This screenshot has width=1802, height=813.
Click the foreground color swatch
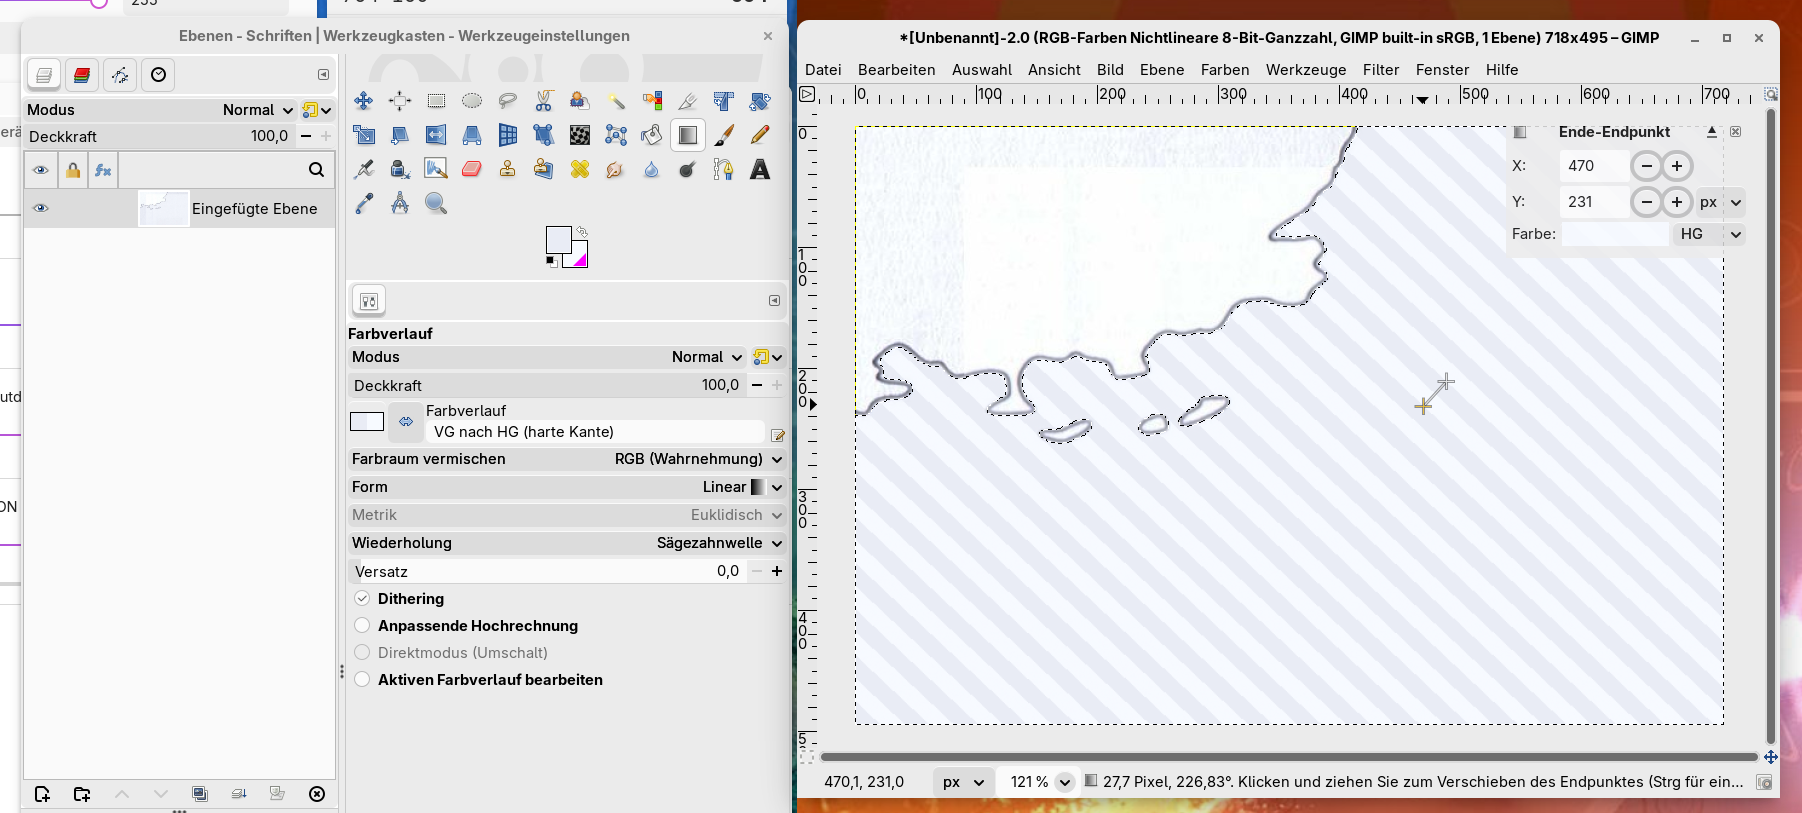(x=558, y=239)
